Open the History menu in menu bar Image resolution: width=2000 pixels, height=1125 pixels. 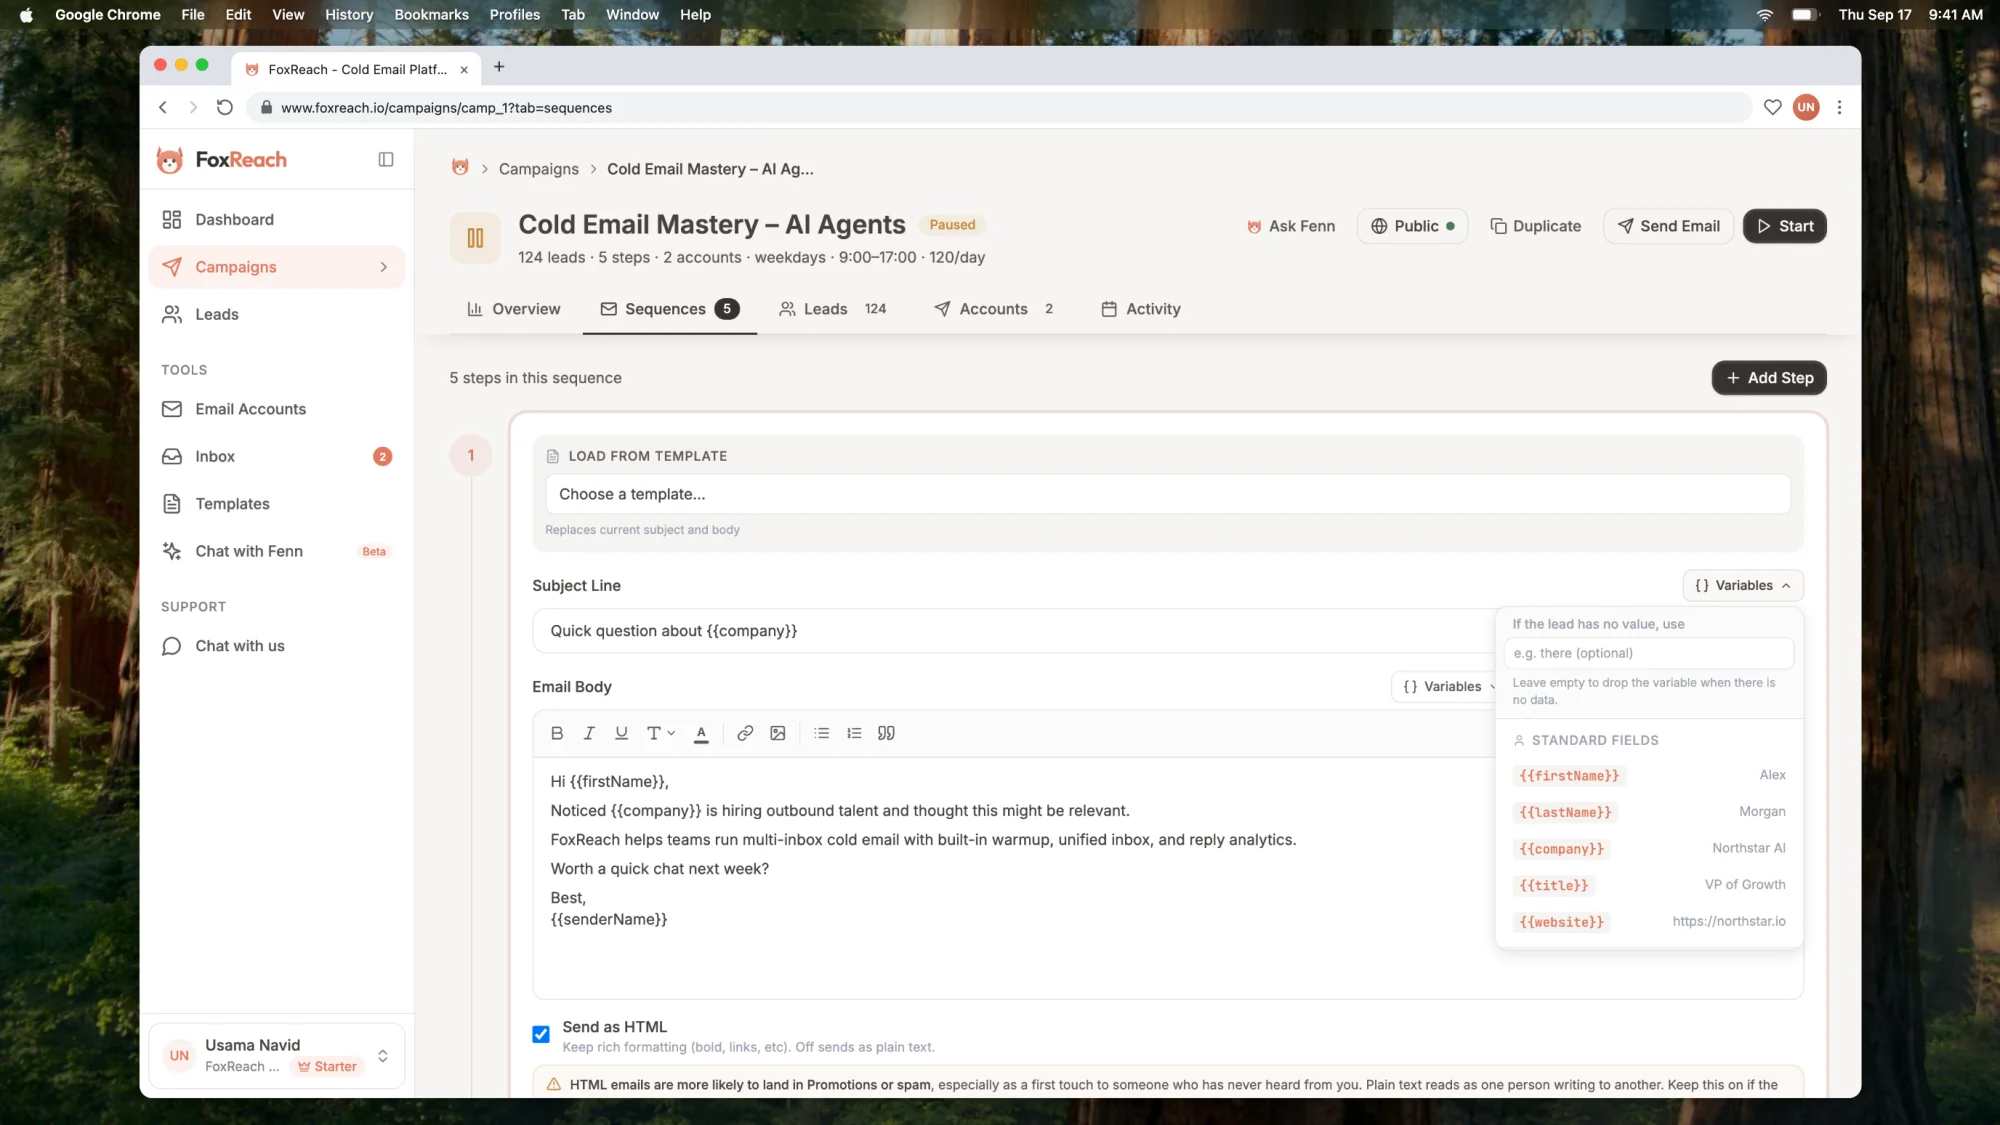point(349,14)
